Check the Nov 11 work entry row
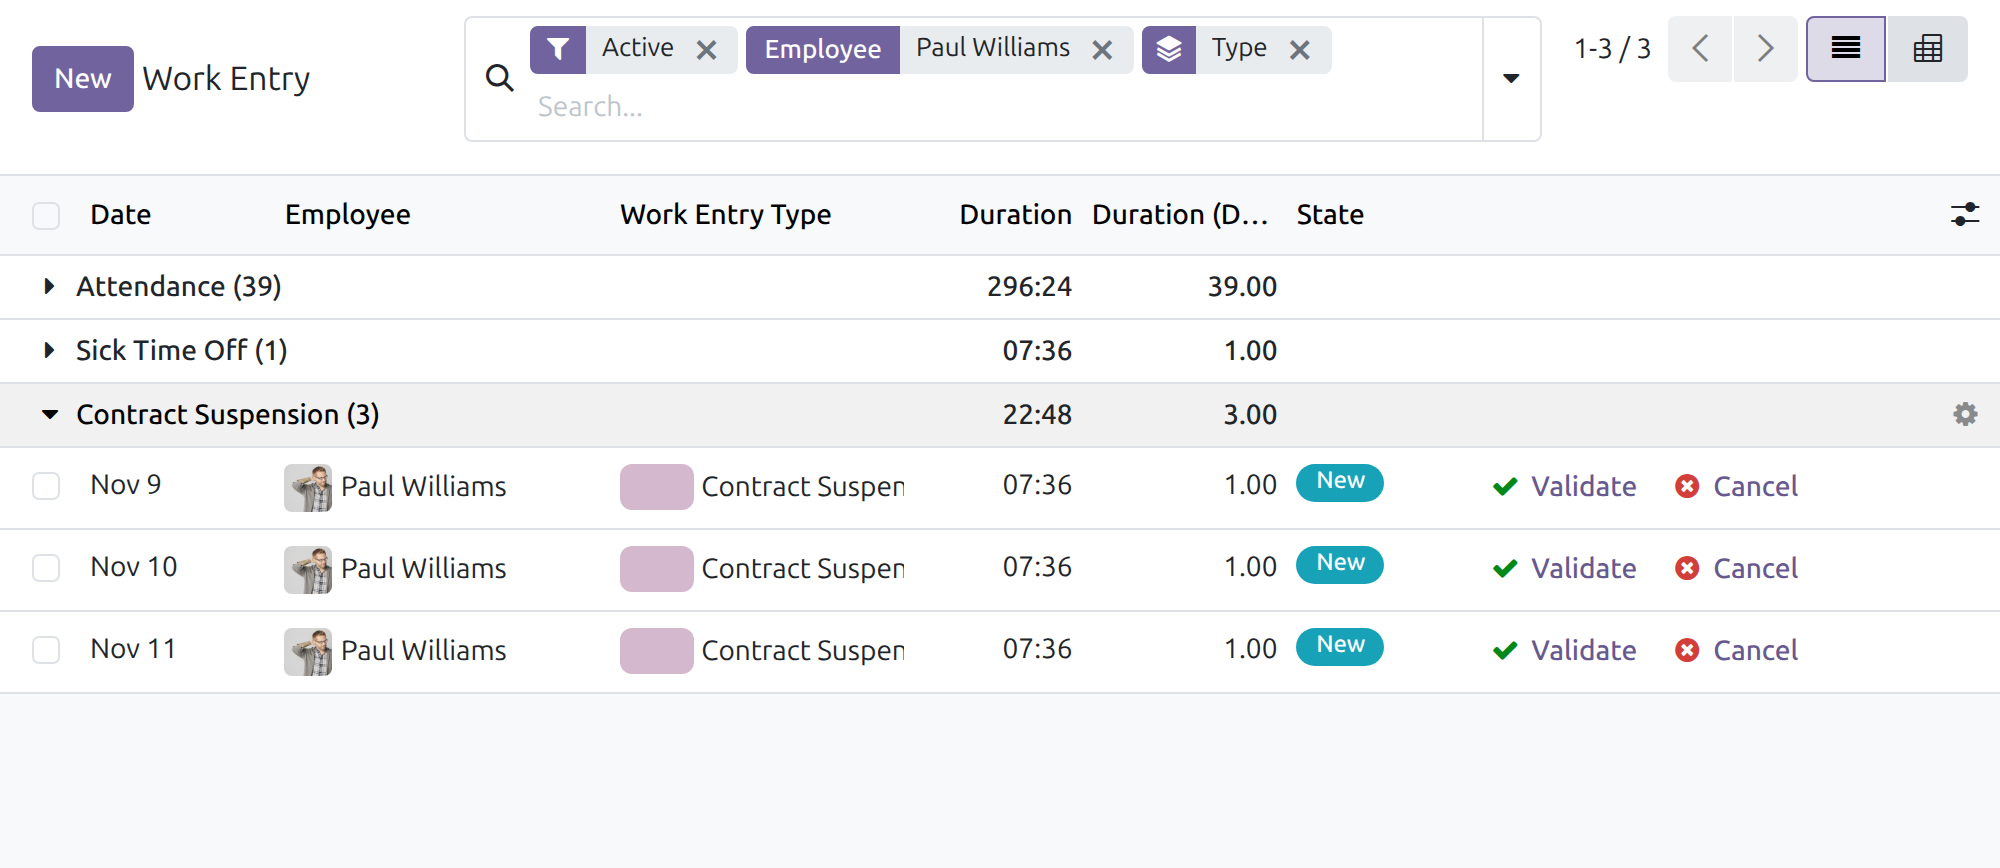The height and width of the screenshot is (868, 2000). pyautogui.click(x=46, y=650)
